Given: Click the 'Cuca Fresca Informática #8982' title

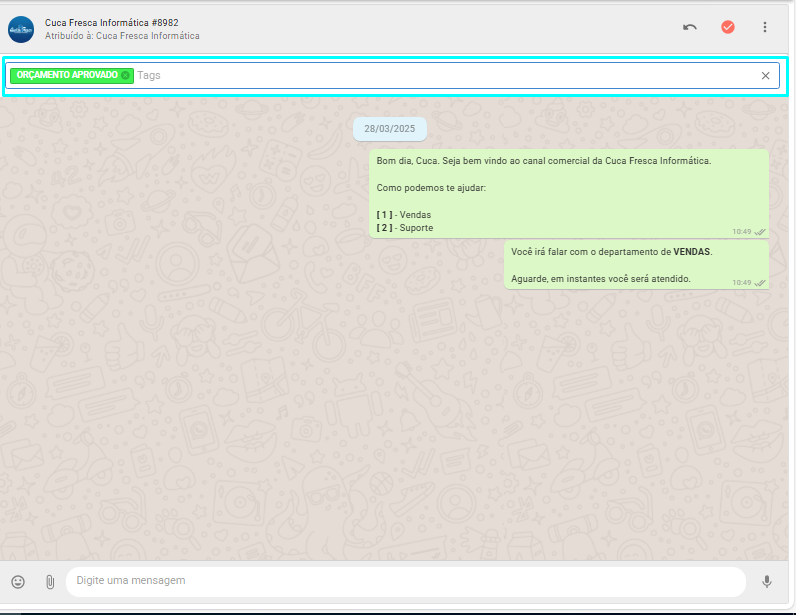Looking at the screenshot, I should [x=112, y=22].
